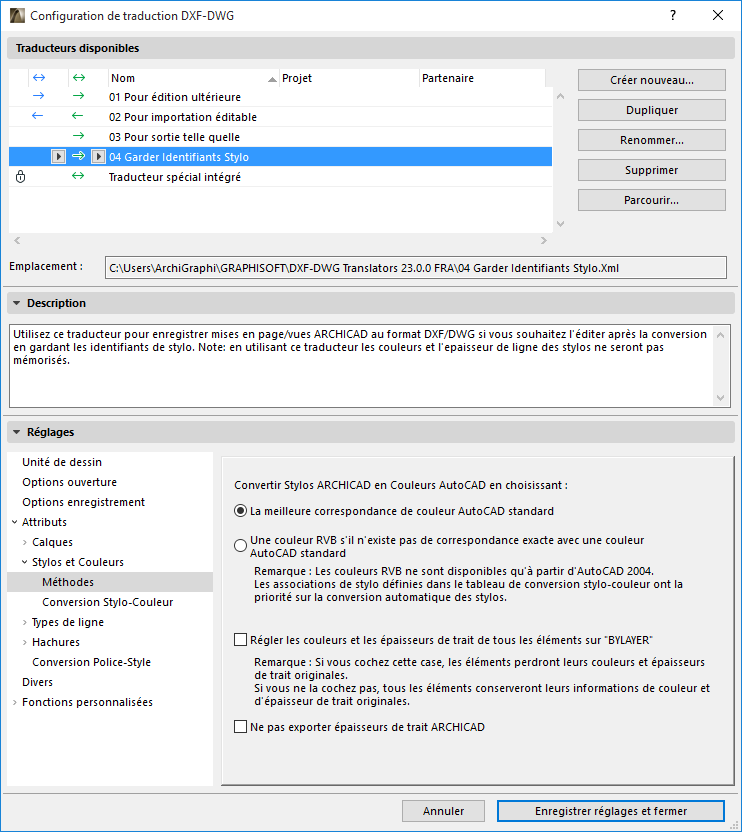Click the Partenaire column header
742x832 pixels.
(482, 78)
